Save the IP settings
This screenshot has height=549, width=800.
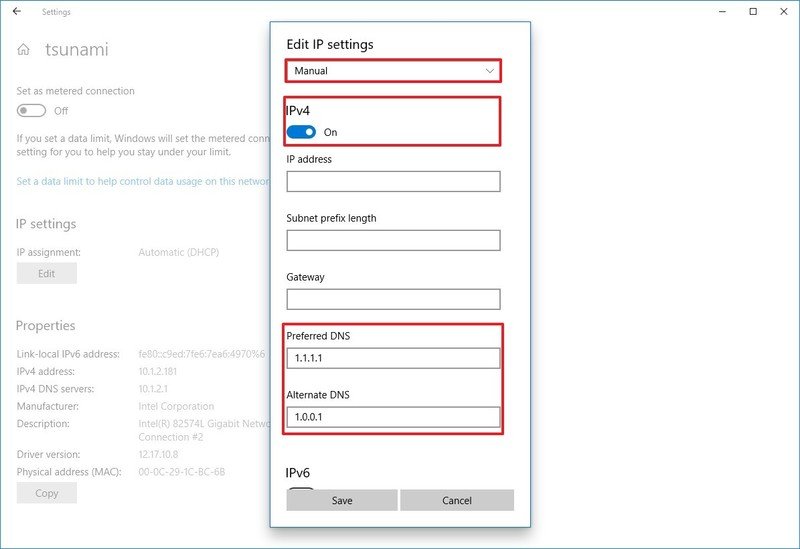(342, 500)
